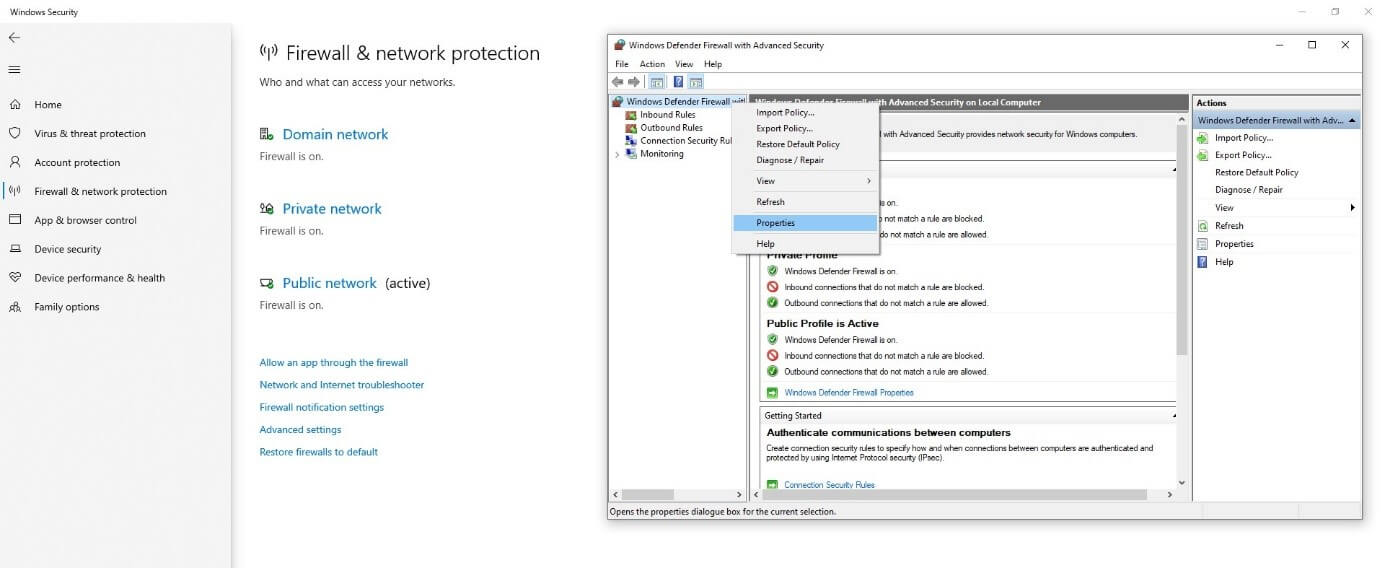Image resolution: width=1385 pixels, height=568 pixels.
Task: Open Public network settings
Action: (x=329, y=283)
